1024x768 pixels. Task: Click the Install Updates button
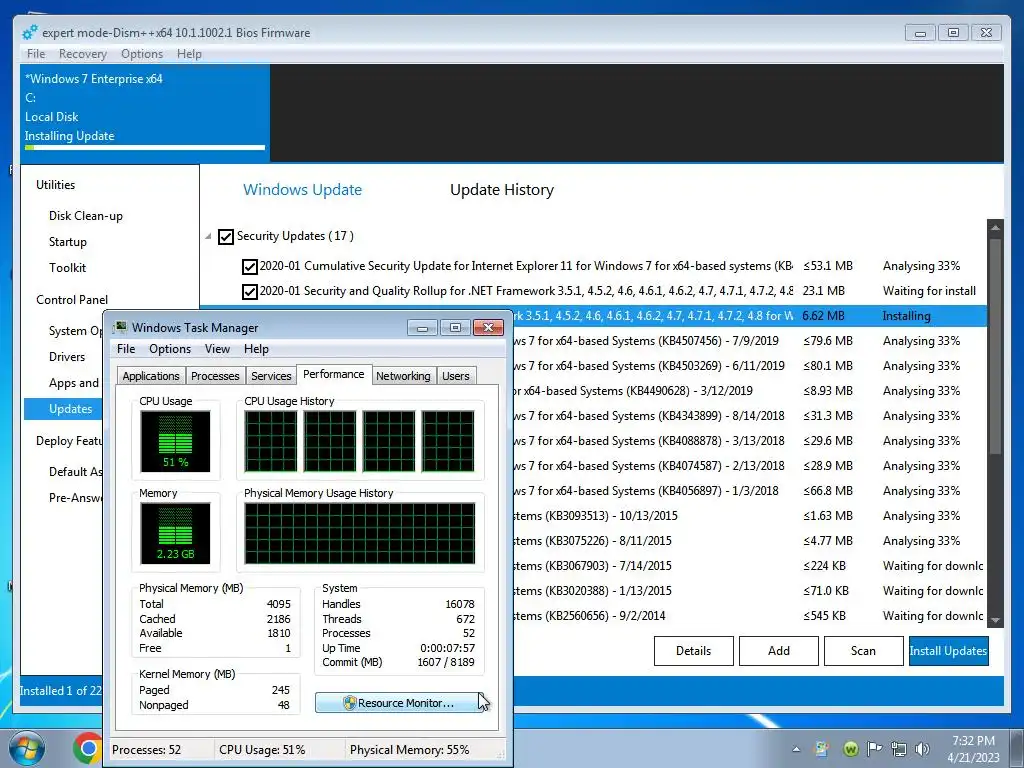pyautogui.click(x=948, y=650)
